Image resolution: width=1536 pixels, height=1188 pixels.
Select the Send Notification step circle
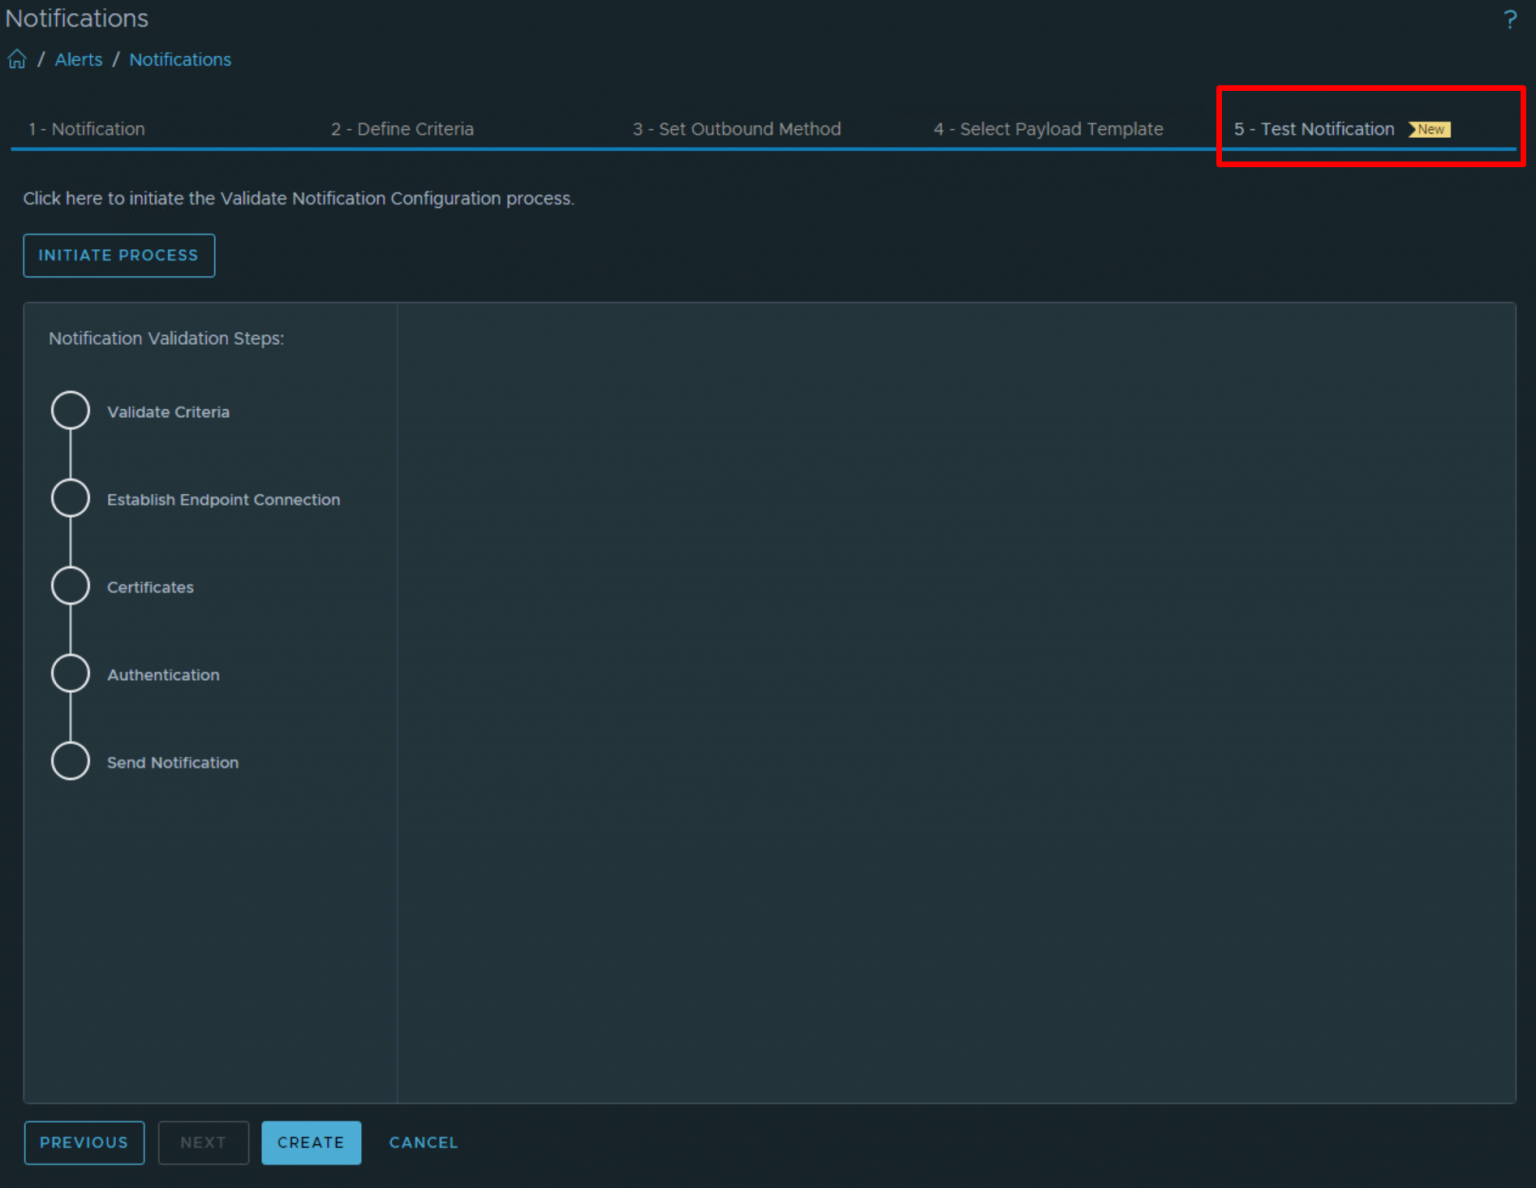(x=70, y=761)
